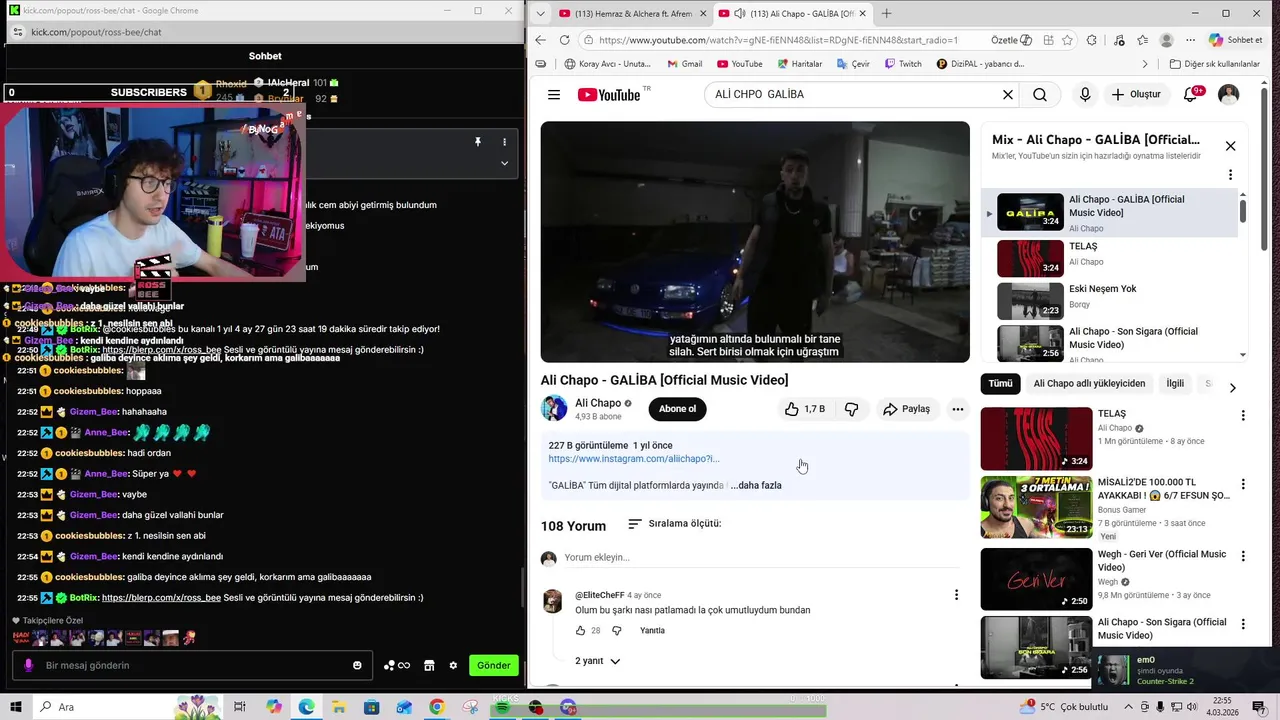Open Edge settings and more menu
Viewport: 1280px width, 720px height.
point(1190,40)
